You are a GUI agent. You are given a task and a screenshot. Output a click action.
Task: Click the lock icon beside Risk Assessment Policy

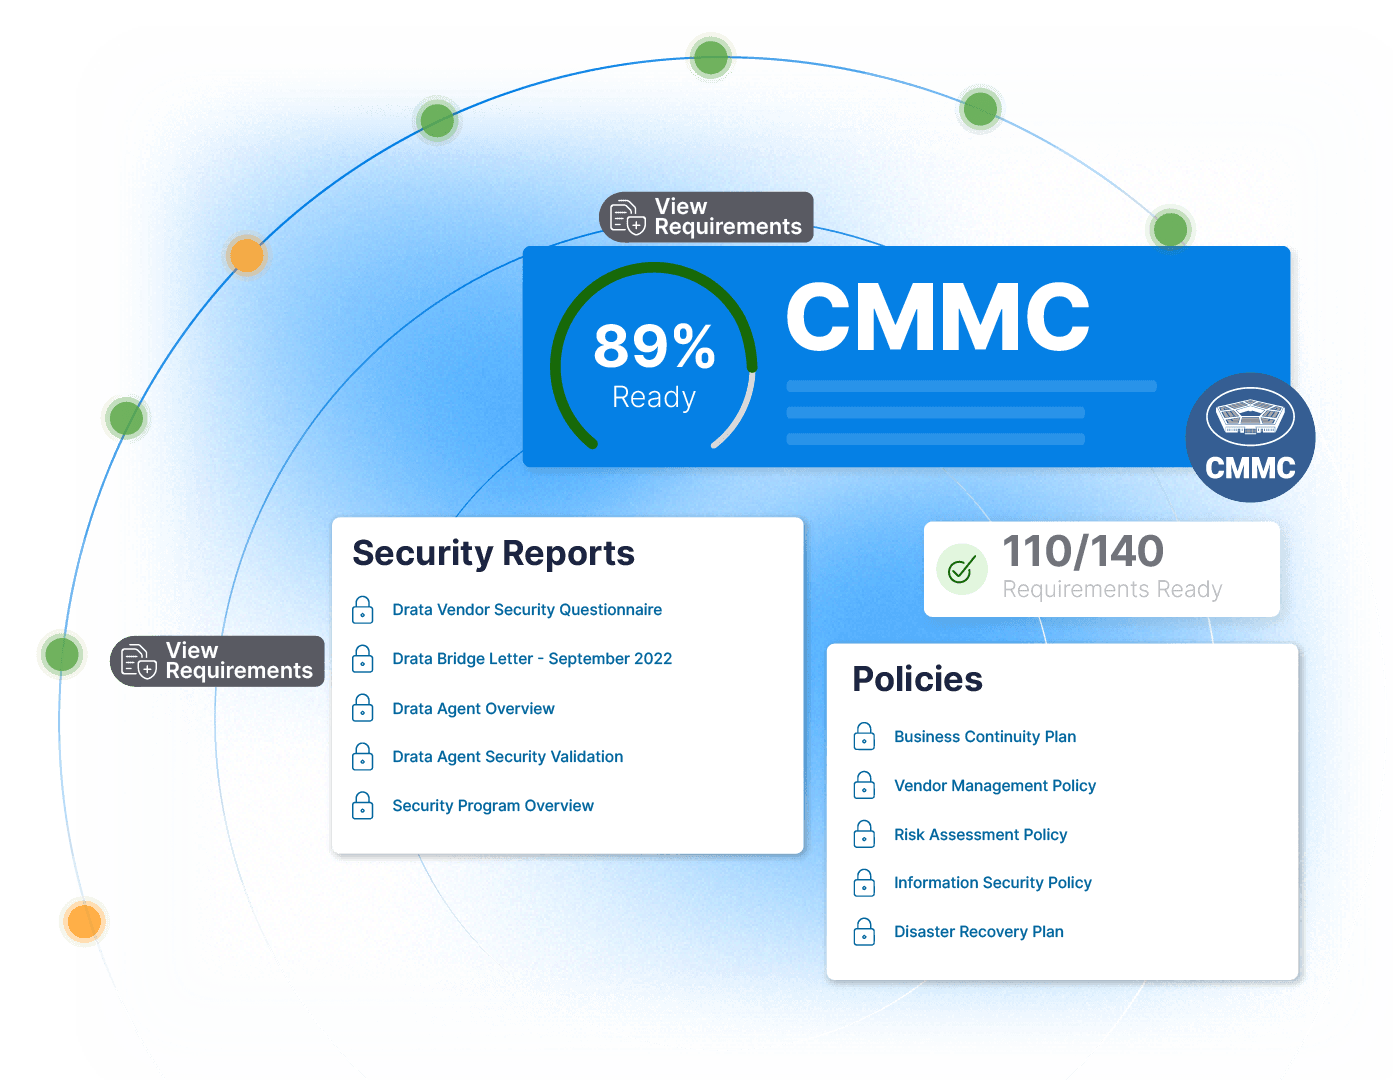pyautogui.click(x=864, y=834)
